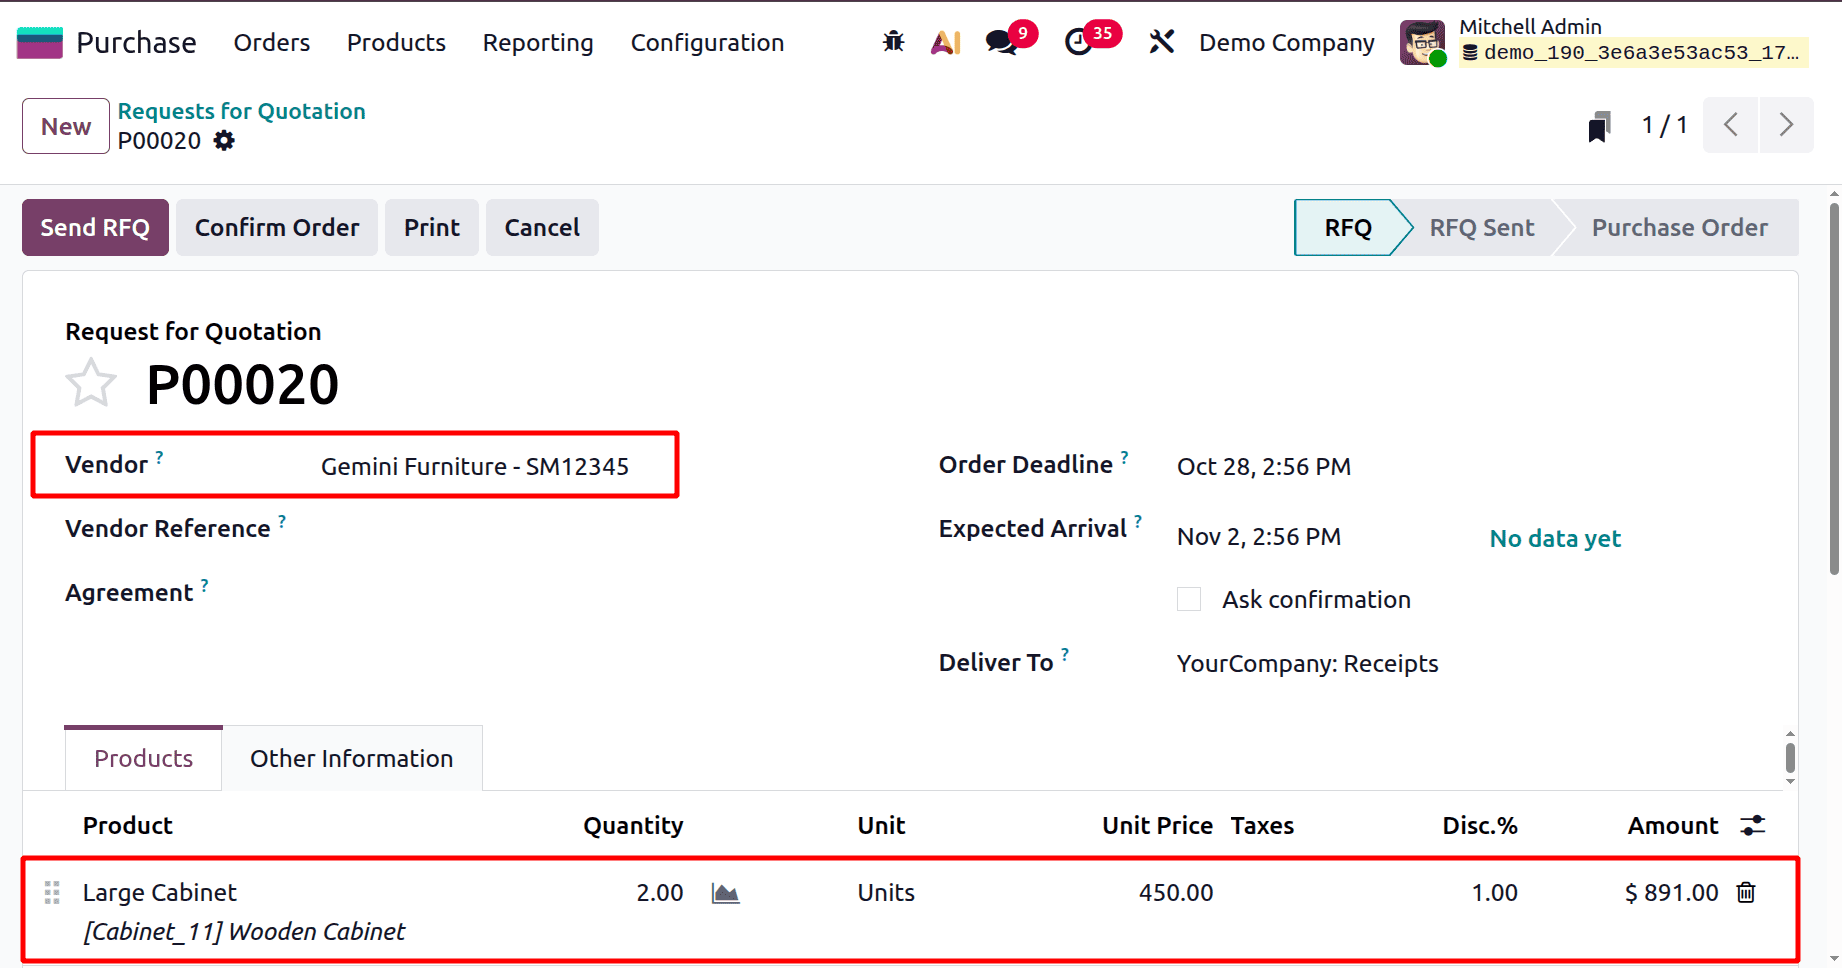Enable the Ask confirmation checkbox
Screen dimensions: 1842x968
pos(1188,598)
